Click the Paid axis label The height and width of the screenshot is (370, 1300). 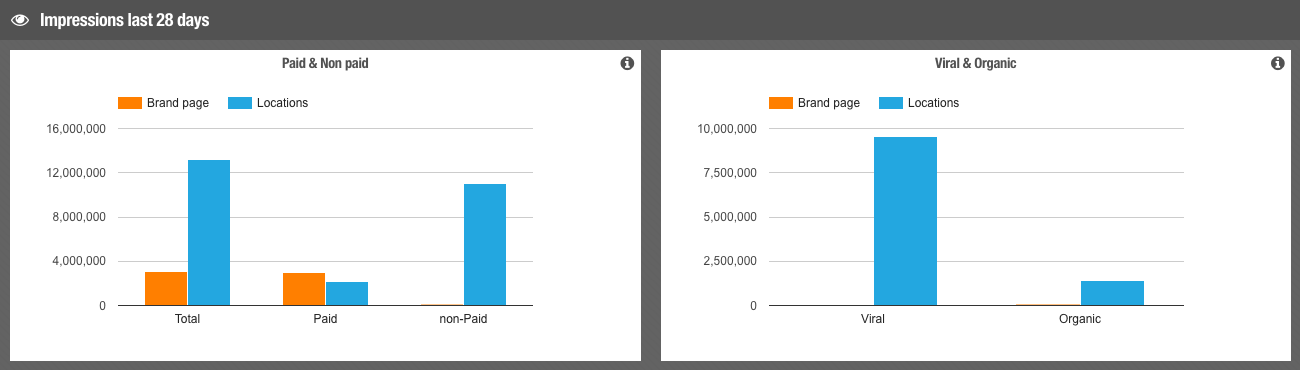[325, 319]
